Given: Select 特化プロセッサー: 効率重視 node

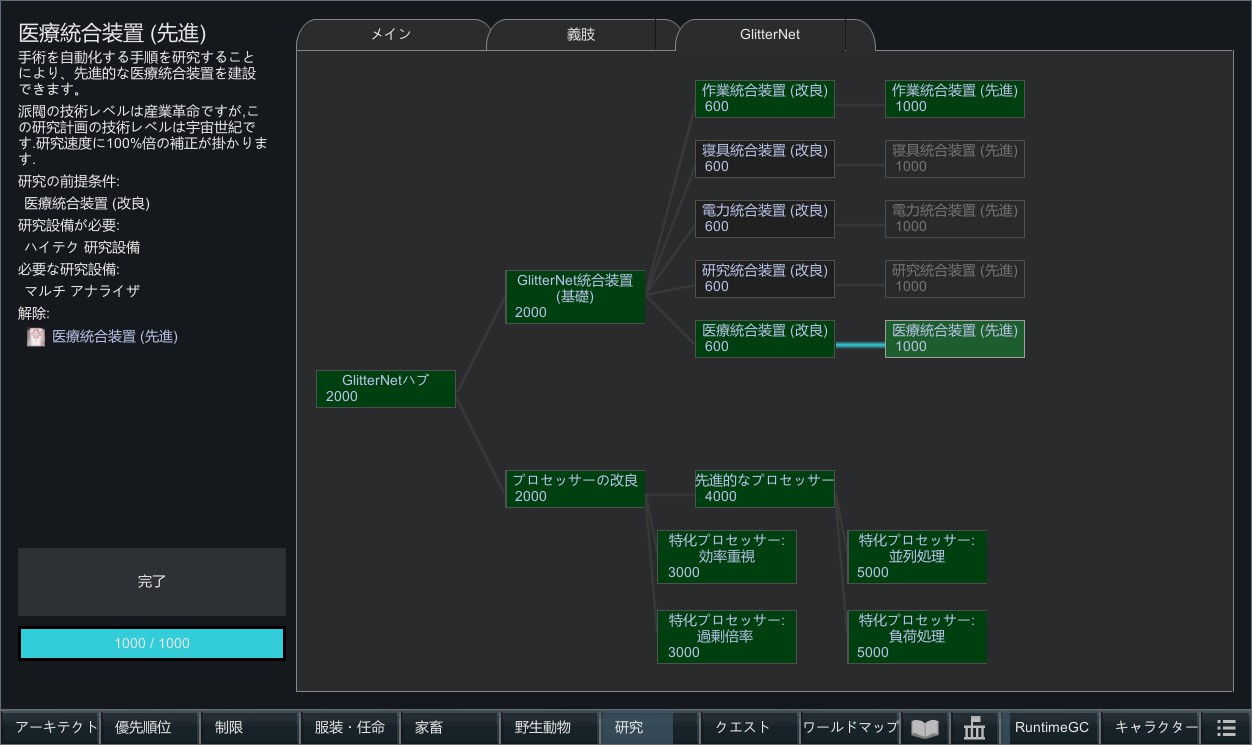Looking at the screenshot, I should pyautogui.click(x=727, y=557).
